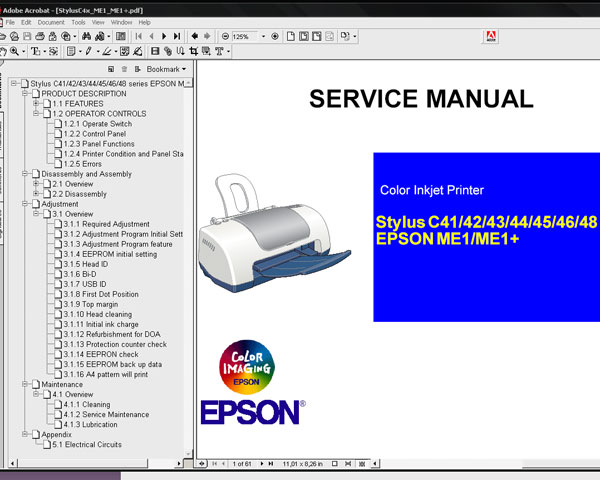Open bookmark 4.1.3 Lubrication
The width and height of the screenshot is (600, 480).
coord(90,424)
